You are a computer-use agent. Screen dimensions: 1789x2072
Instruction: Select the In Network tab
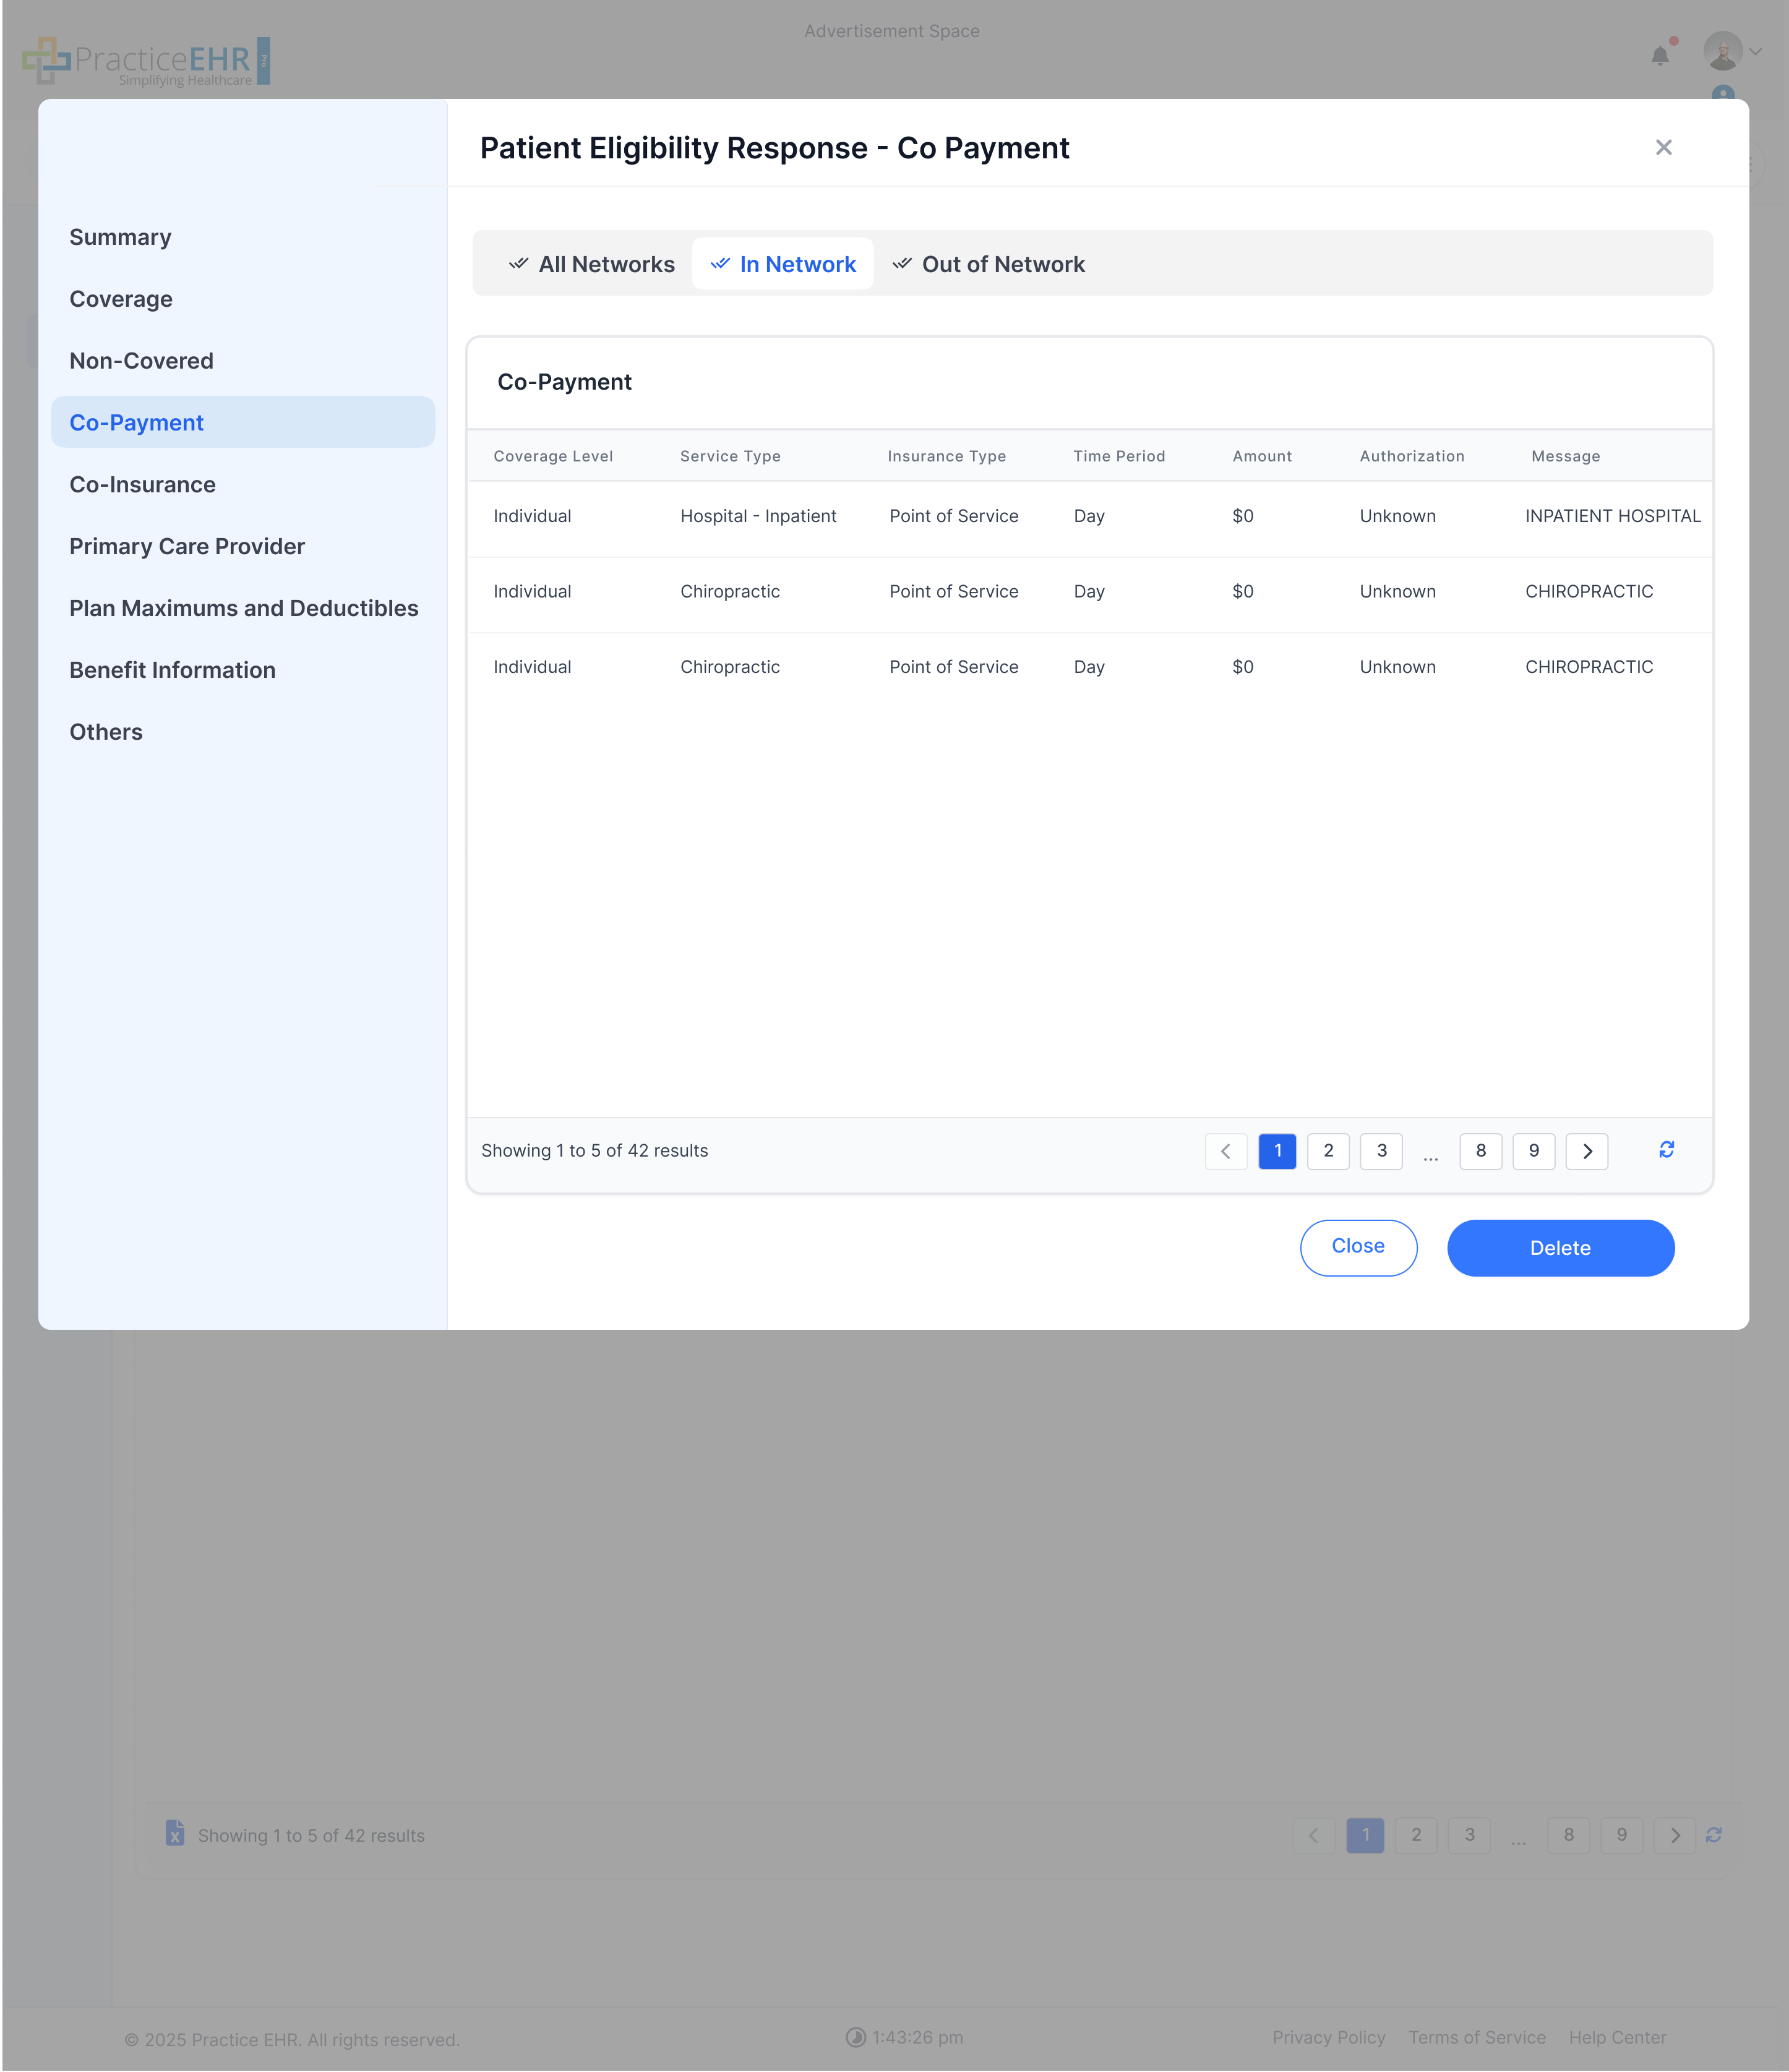pyautogui.click(x=783, y=264)
